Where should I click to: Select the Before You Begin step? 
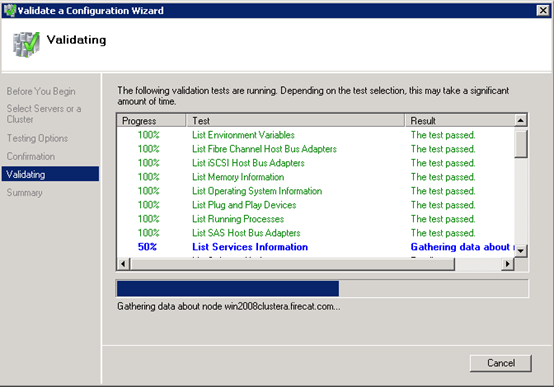tap(41, 91)
